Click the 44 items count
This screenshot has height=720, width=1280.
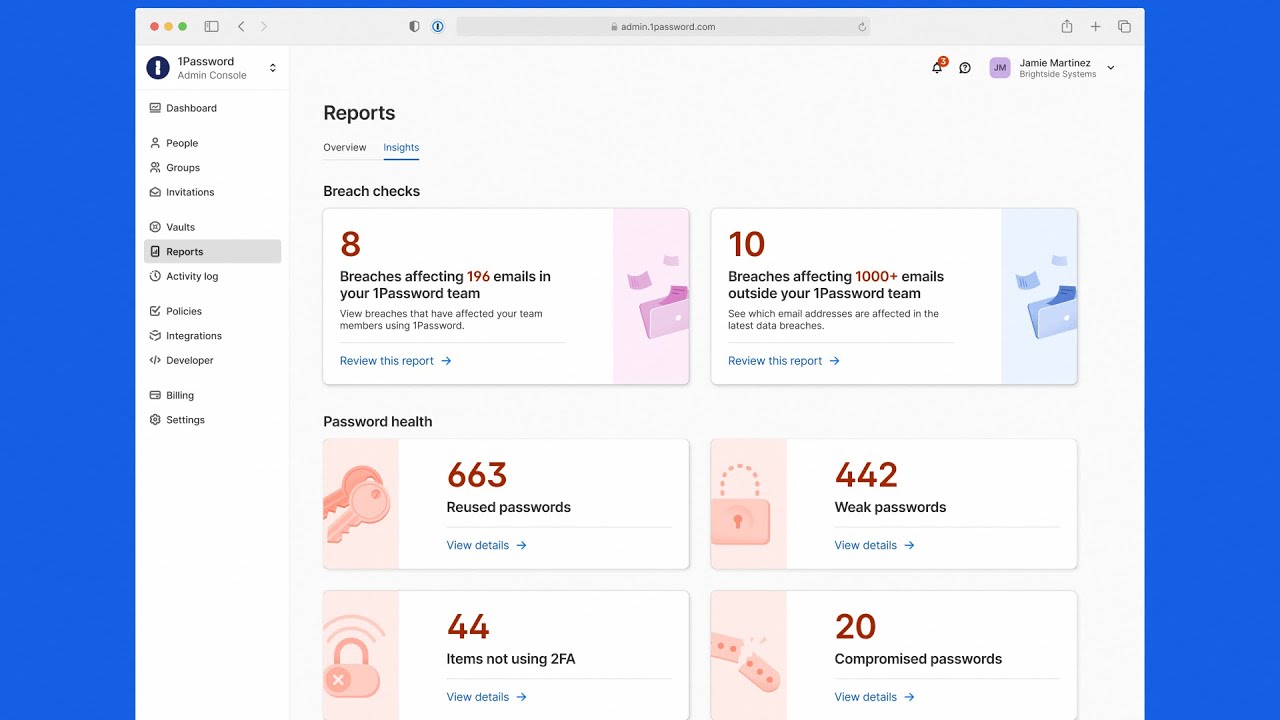468,627
